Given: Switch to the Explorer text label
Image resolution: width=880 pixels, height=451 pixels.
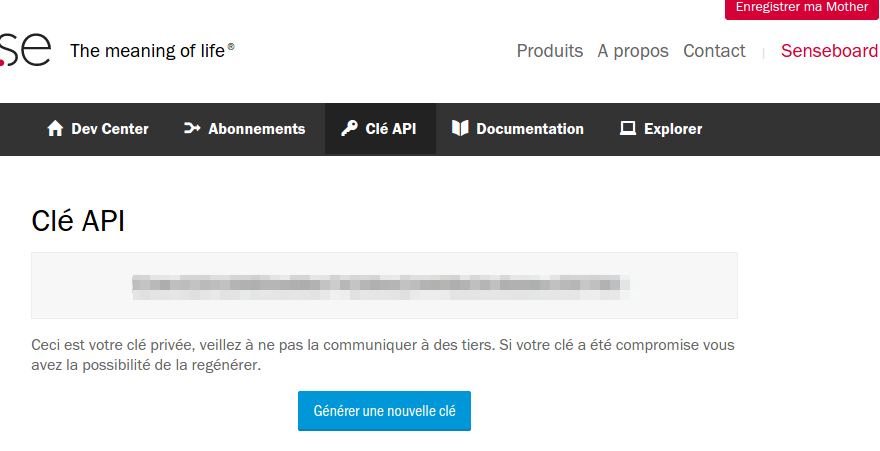Looking at the screenshot, I should click(673, 129).
